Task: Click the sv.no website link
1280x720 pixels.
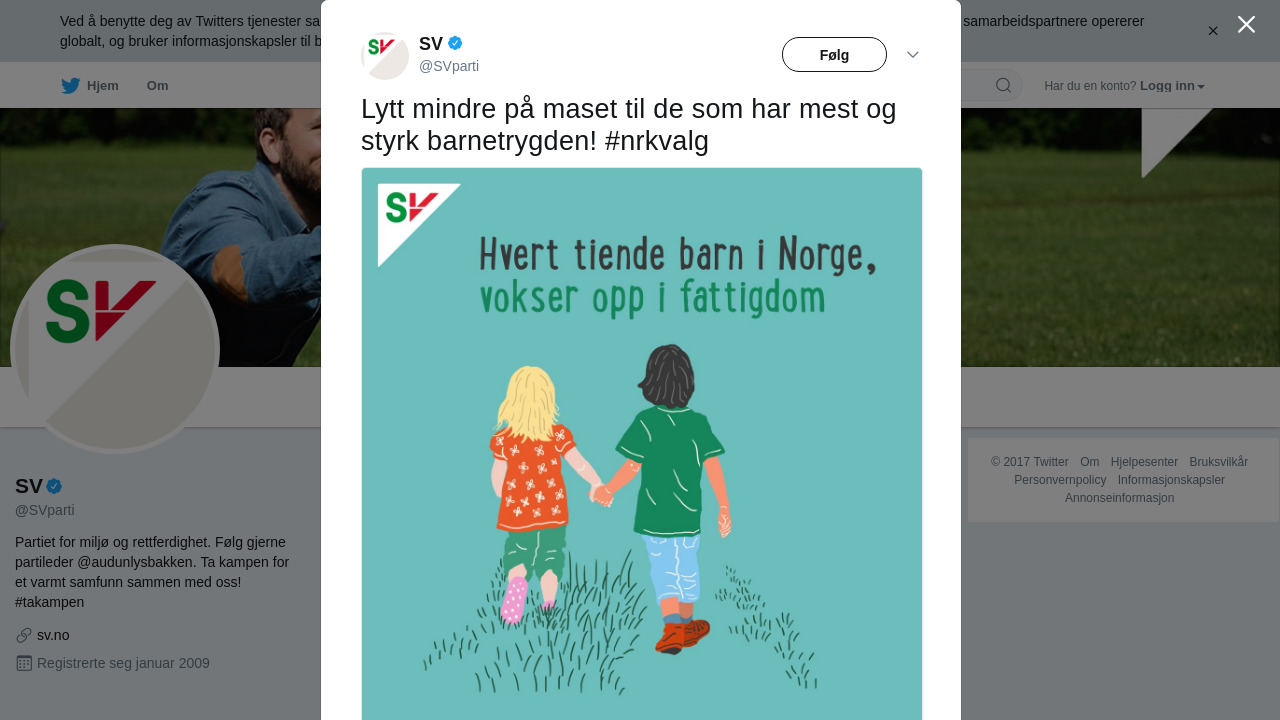Action: [x=53, y=635]
